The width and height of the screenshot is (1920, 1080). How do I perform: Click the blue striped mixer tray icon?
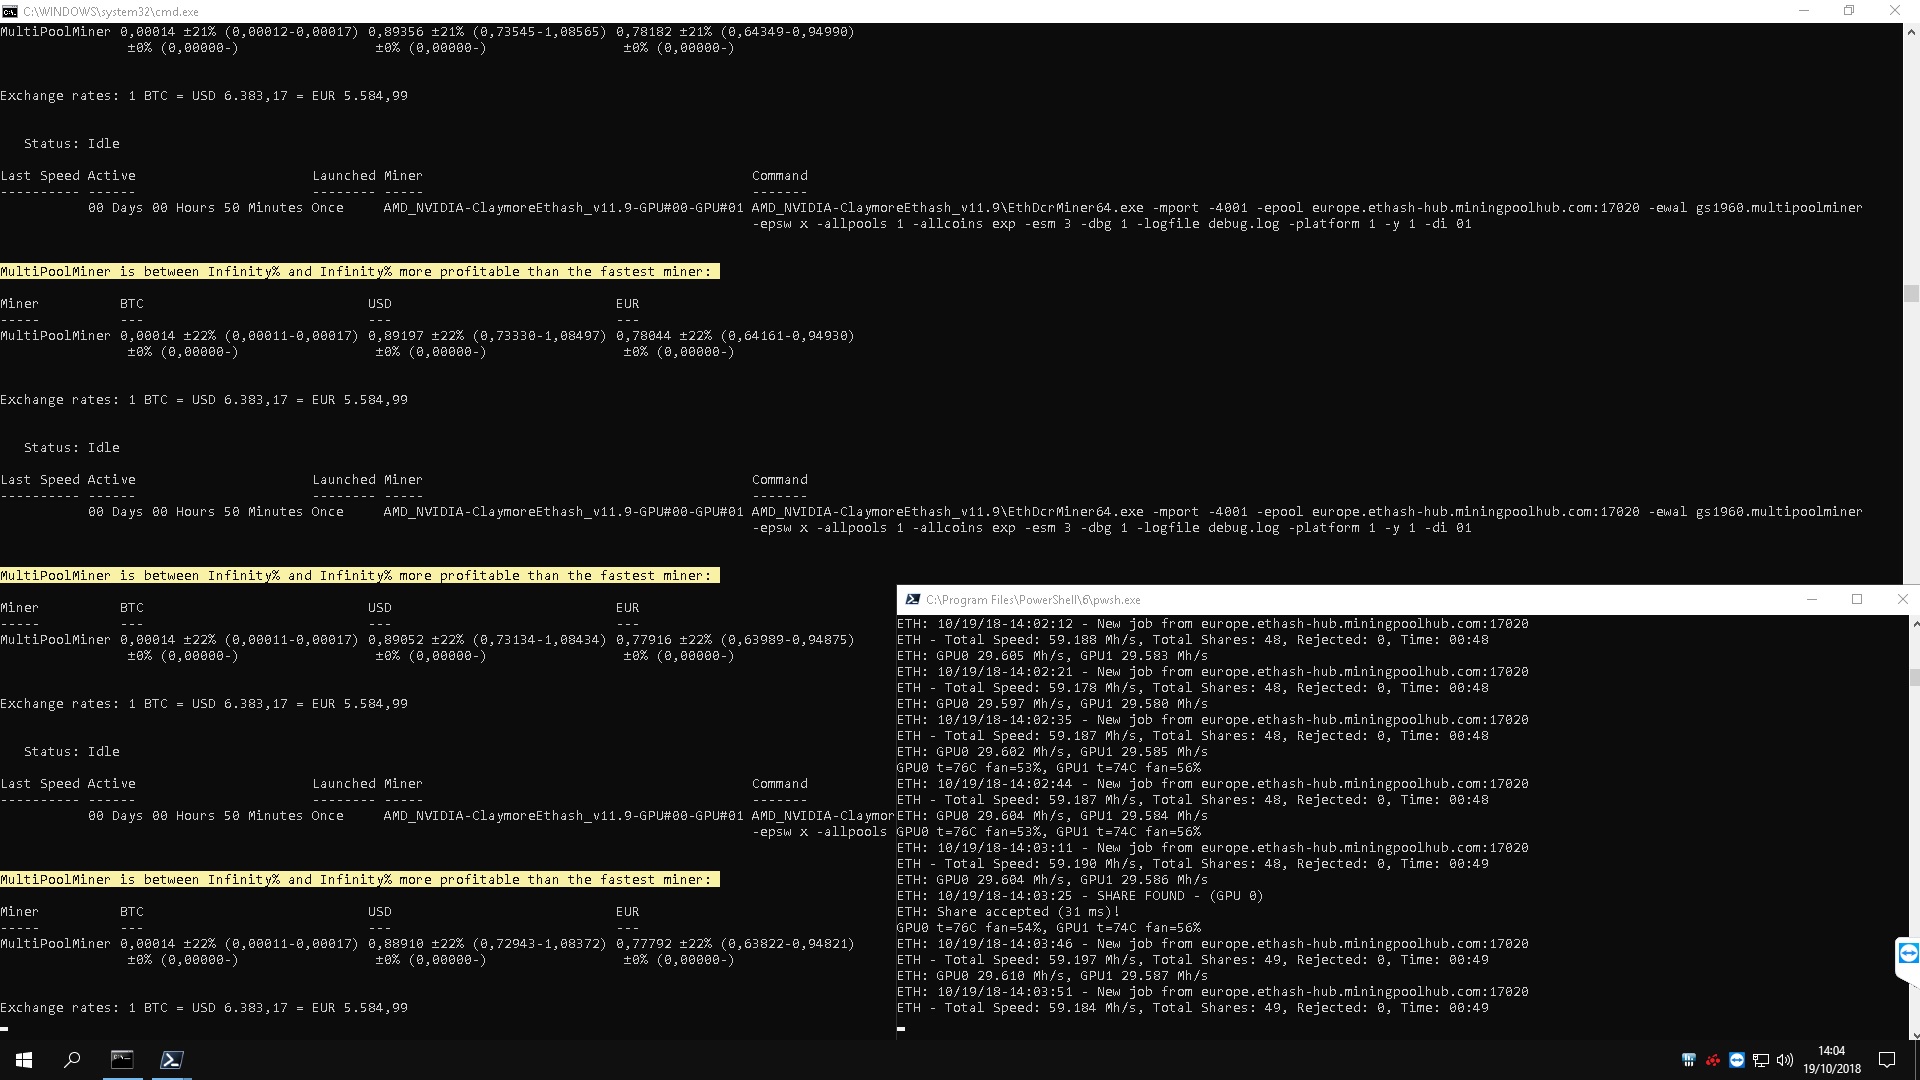pyautogui.click(x=1688, y=1060)
